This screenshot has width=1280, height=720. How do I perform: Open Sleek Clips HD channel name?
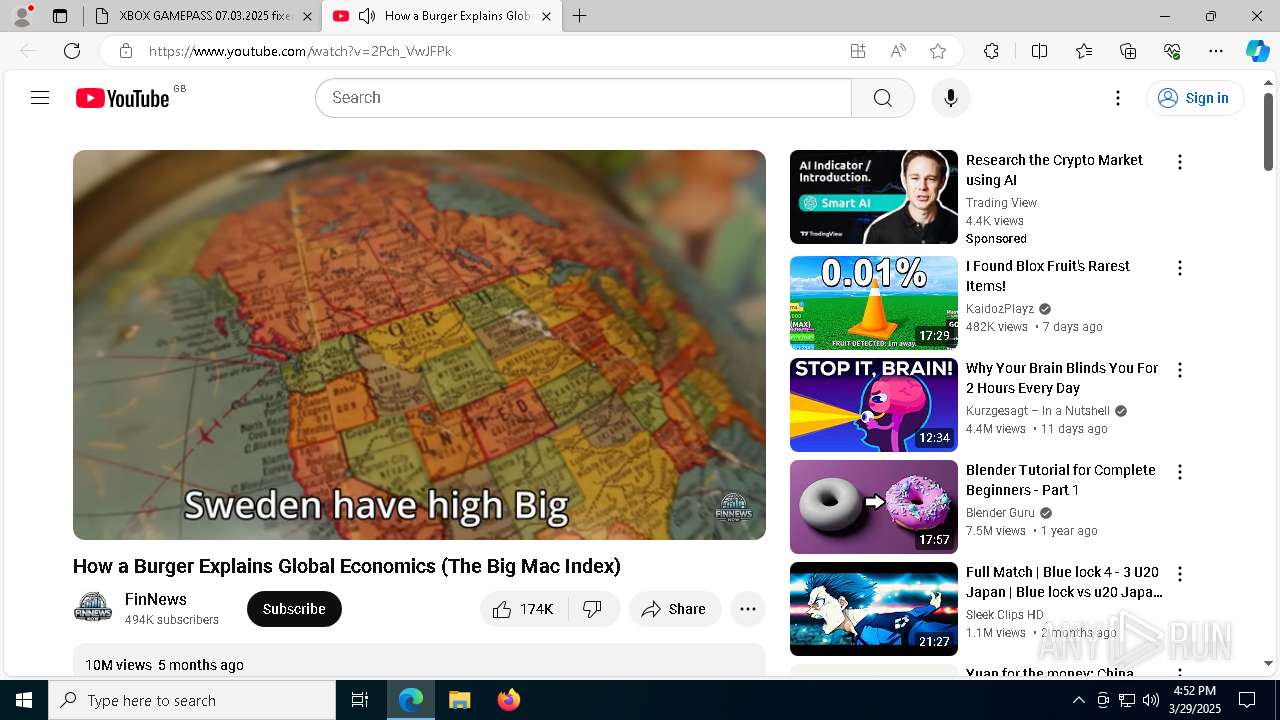[1005, 615]
